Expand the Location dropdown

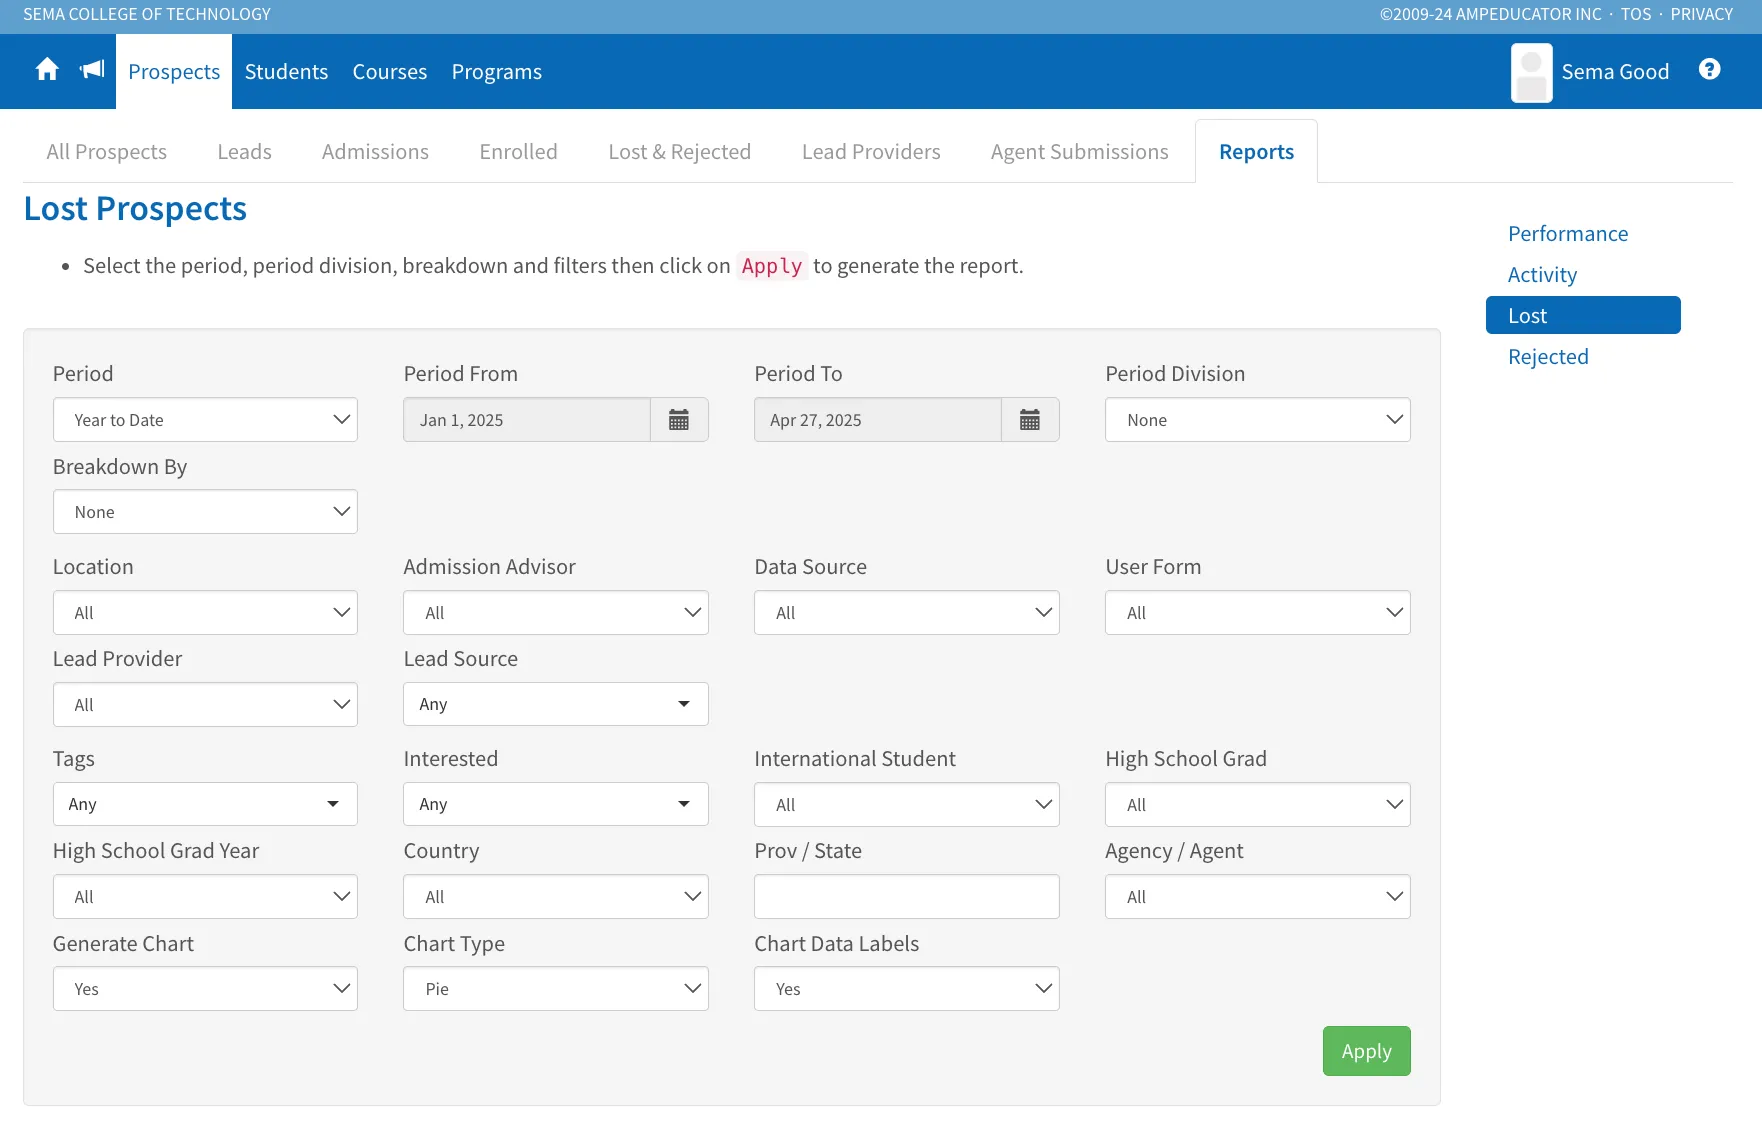(x=205, y=613)
